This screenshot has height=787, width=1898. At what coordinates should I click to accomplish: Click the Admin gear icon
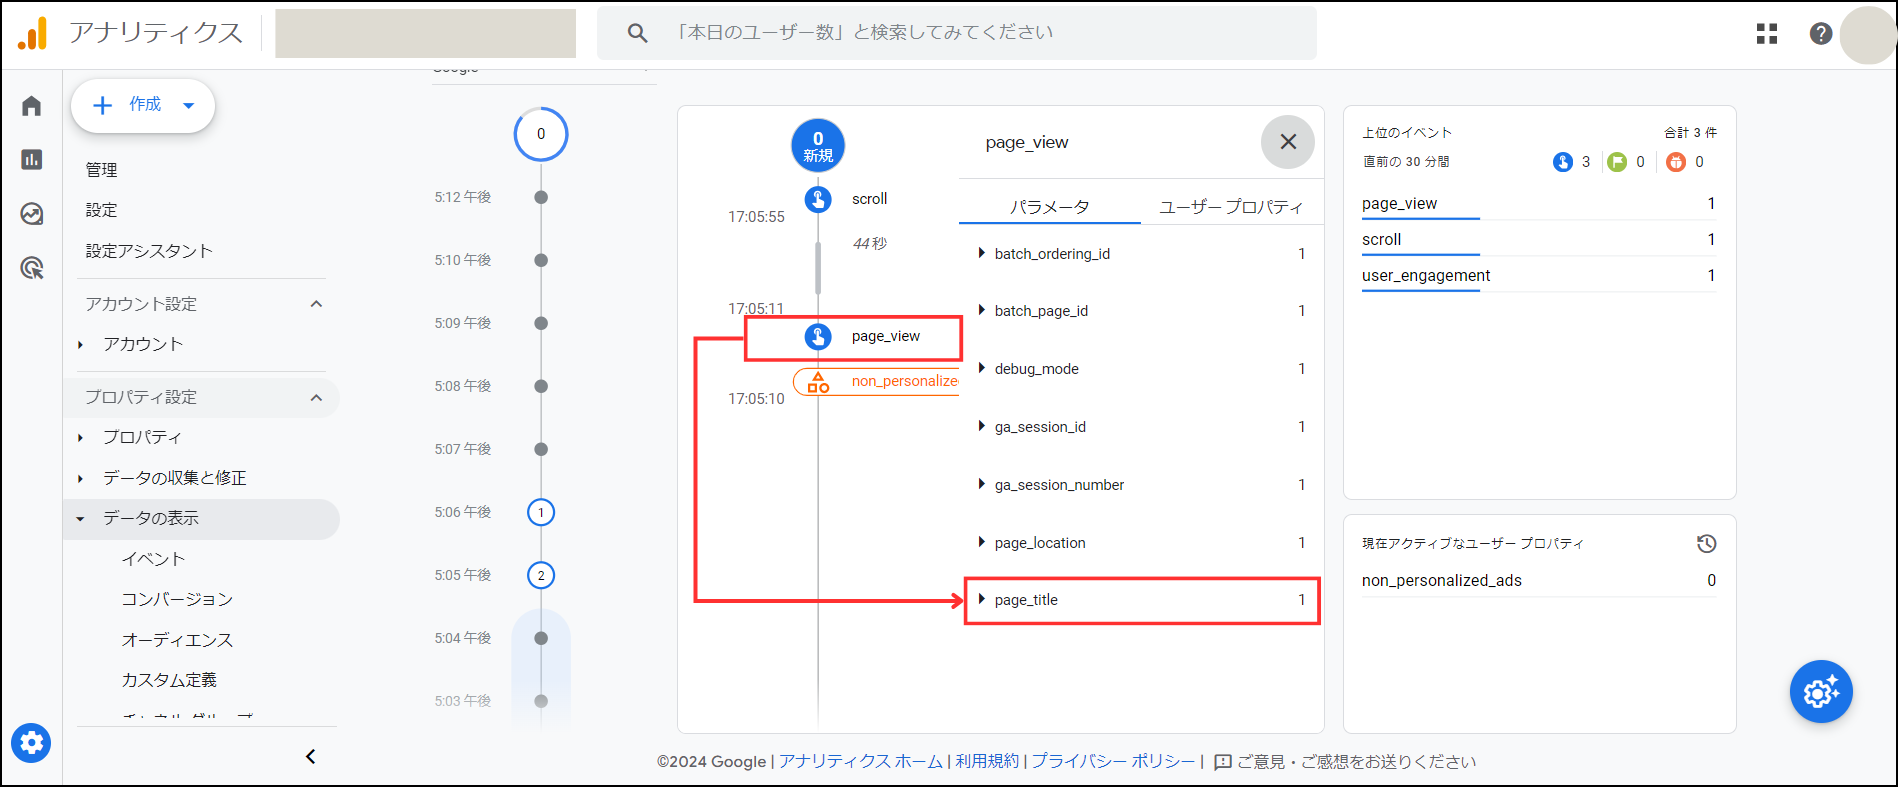coord(31,743)
